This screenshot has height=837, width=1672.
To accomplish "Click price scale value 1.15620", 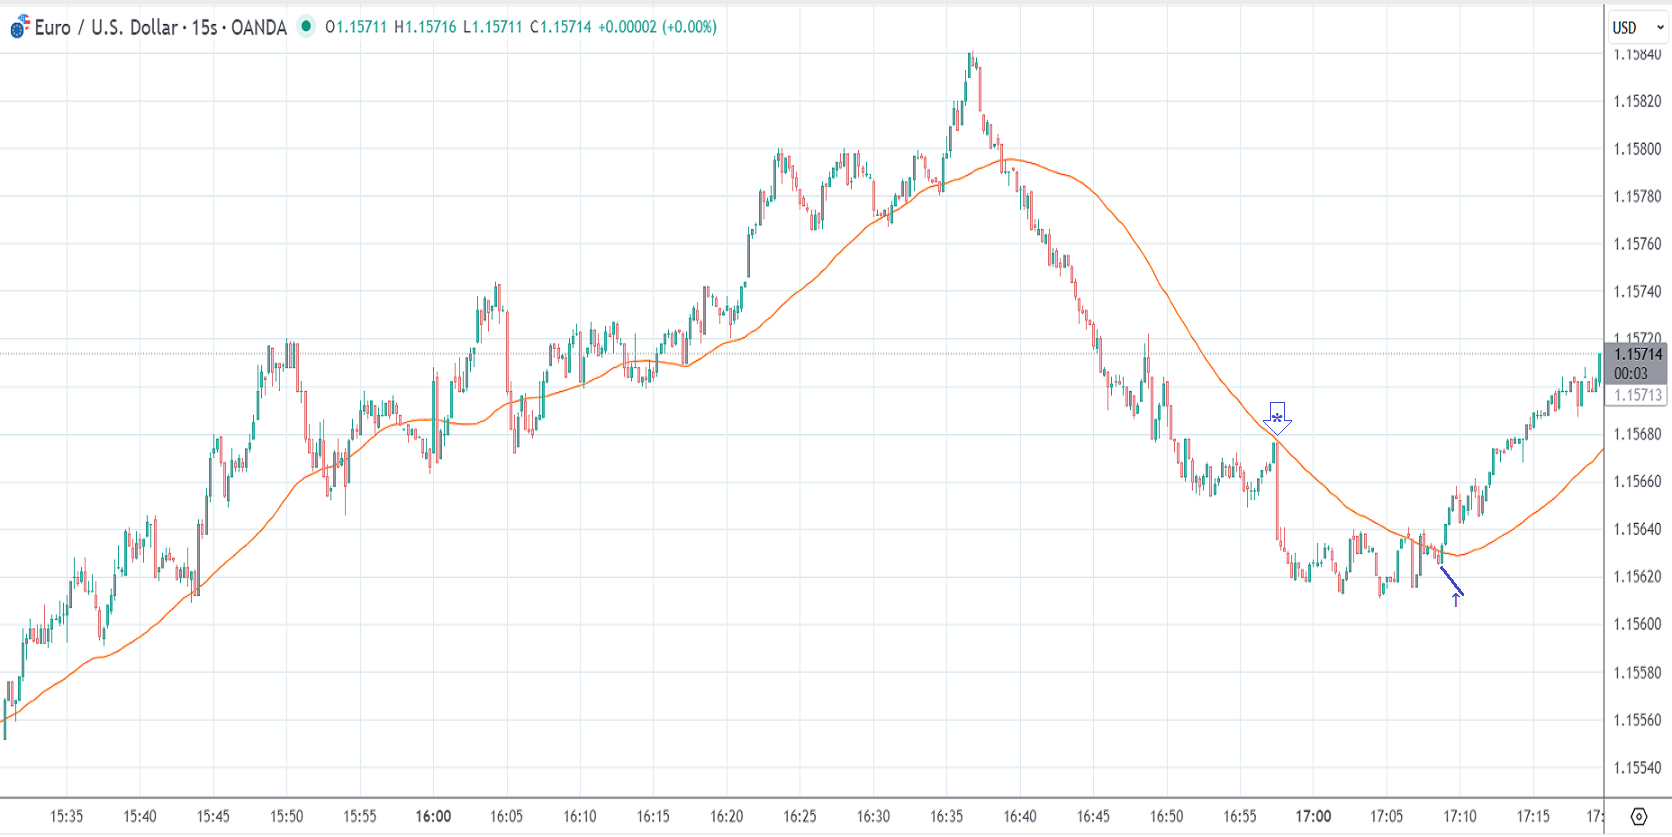I will [1637, 576].
